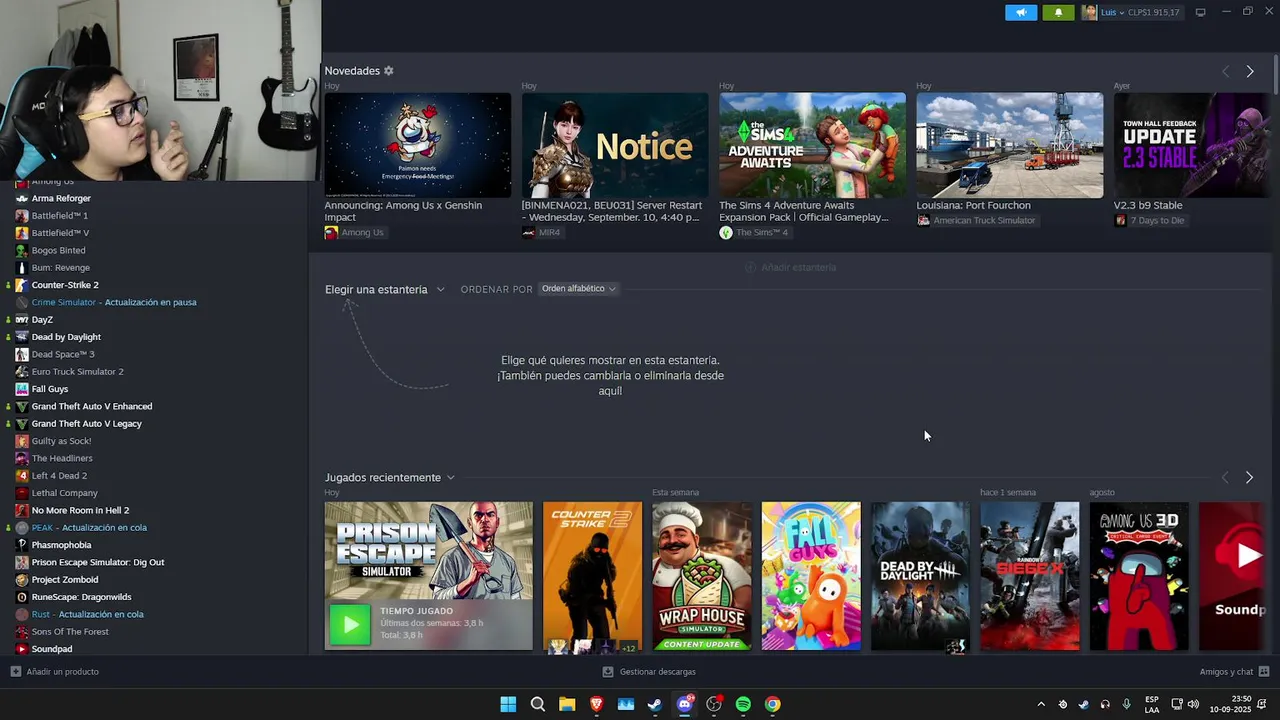Switch to Big Picture mode icon
Screen dimensions: 1280x720
pyautogui.click(x=1200, y=12)
